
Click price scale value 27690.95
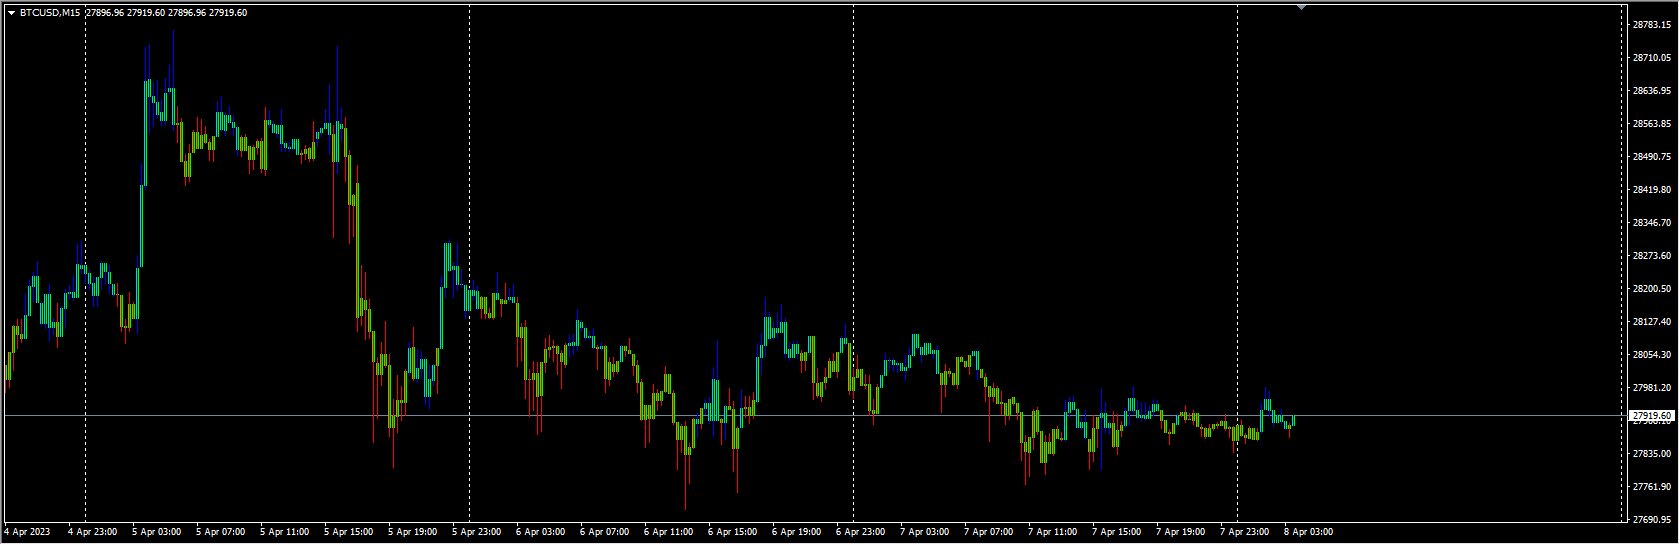point(1652,520)
